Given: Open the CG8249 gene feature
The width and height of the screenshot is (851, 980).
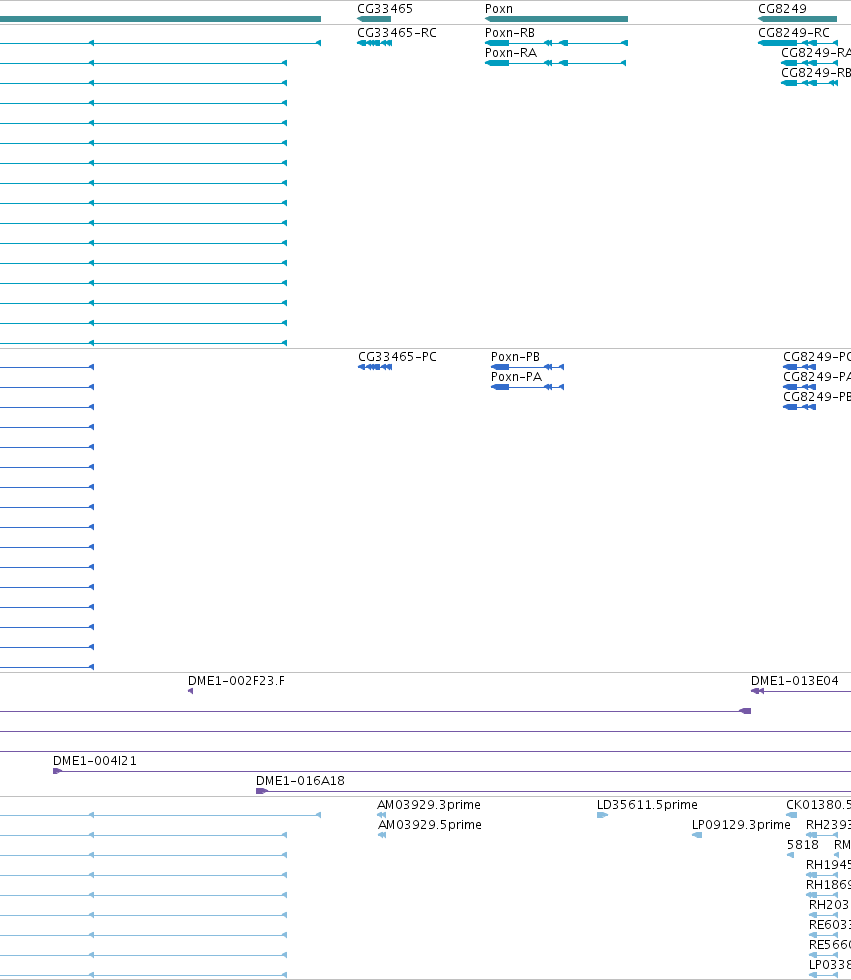Looking at the screenshot, I should pos(797,19).
